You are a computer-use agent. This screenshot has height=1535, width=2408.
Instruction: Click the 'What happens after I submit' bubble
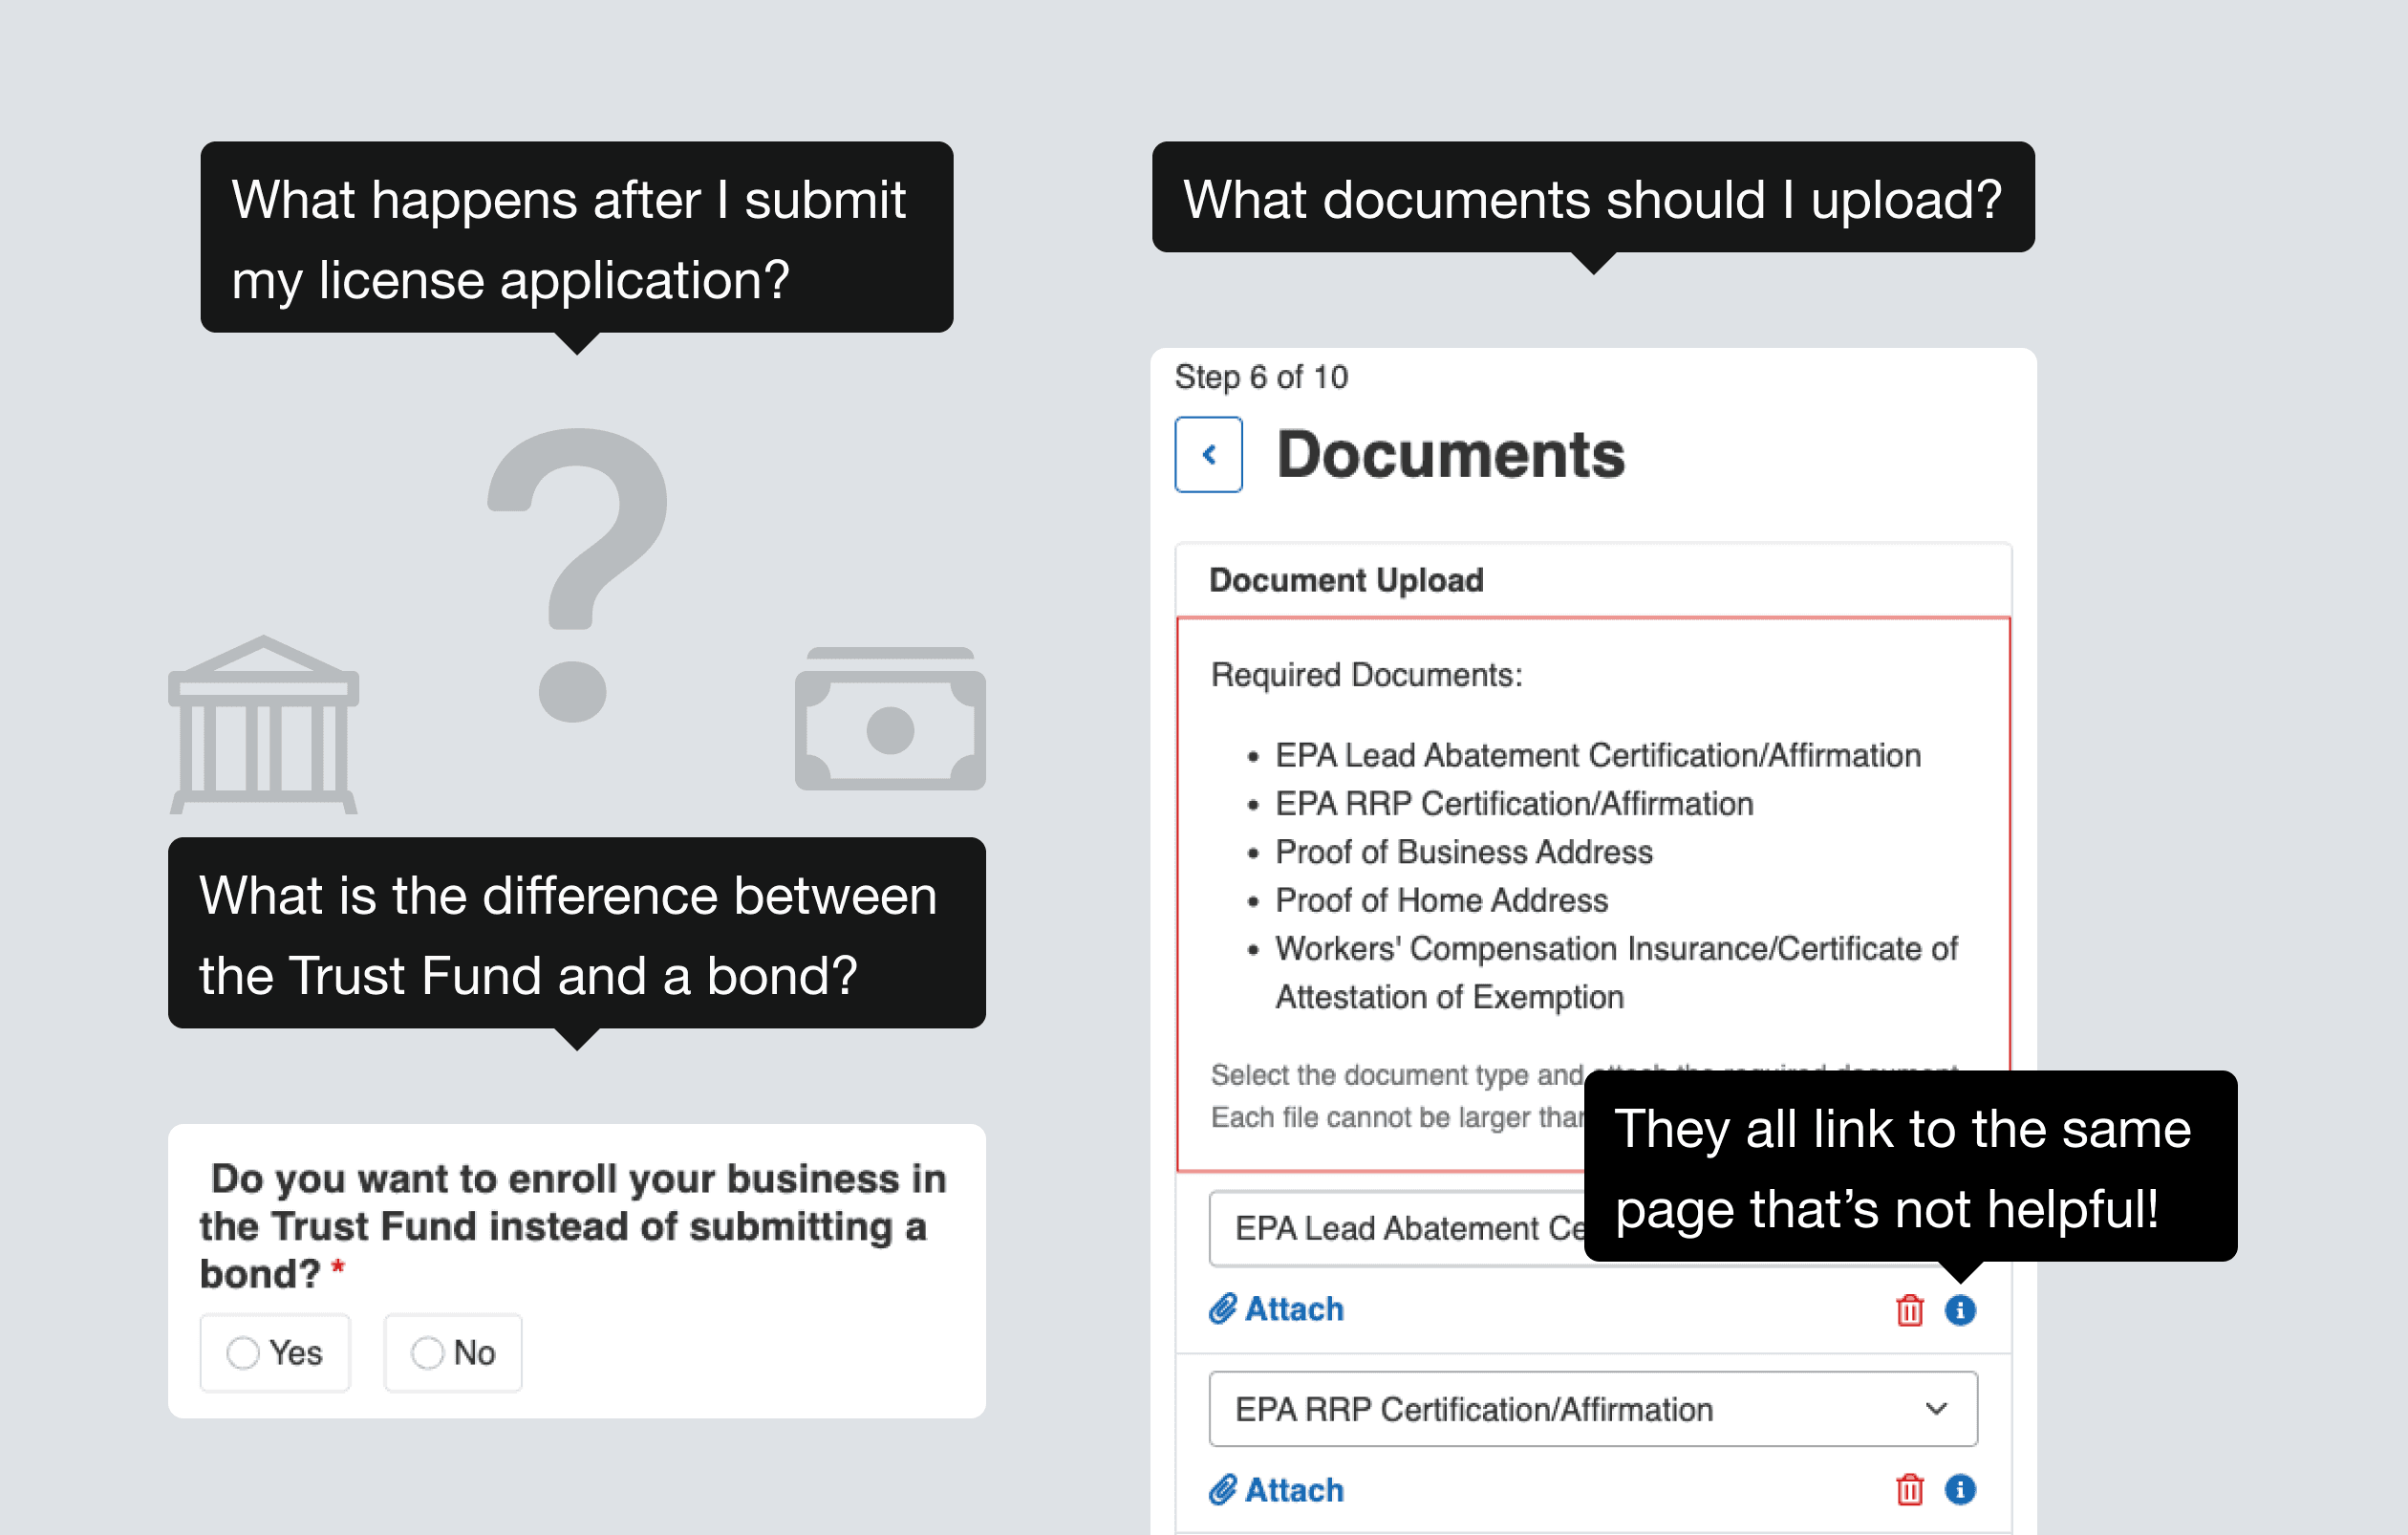pyautogui.click(x=576, y=238)
